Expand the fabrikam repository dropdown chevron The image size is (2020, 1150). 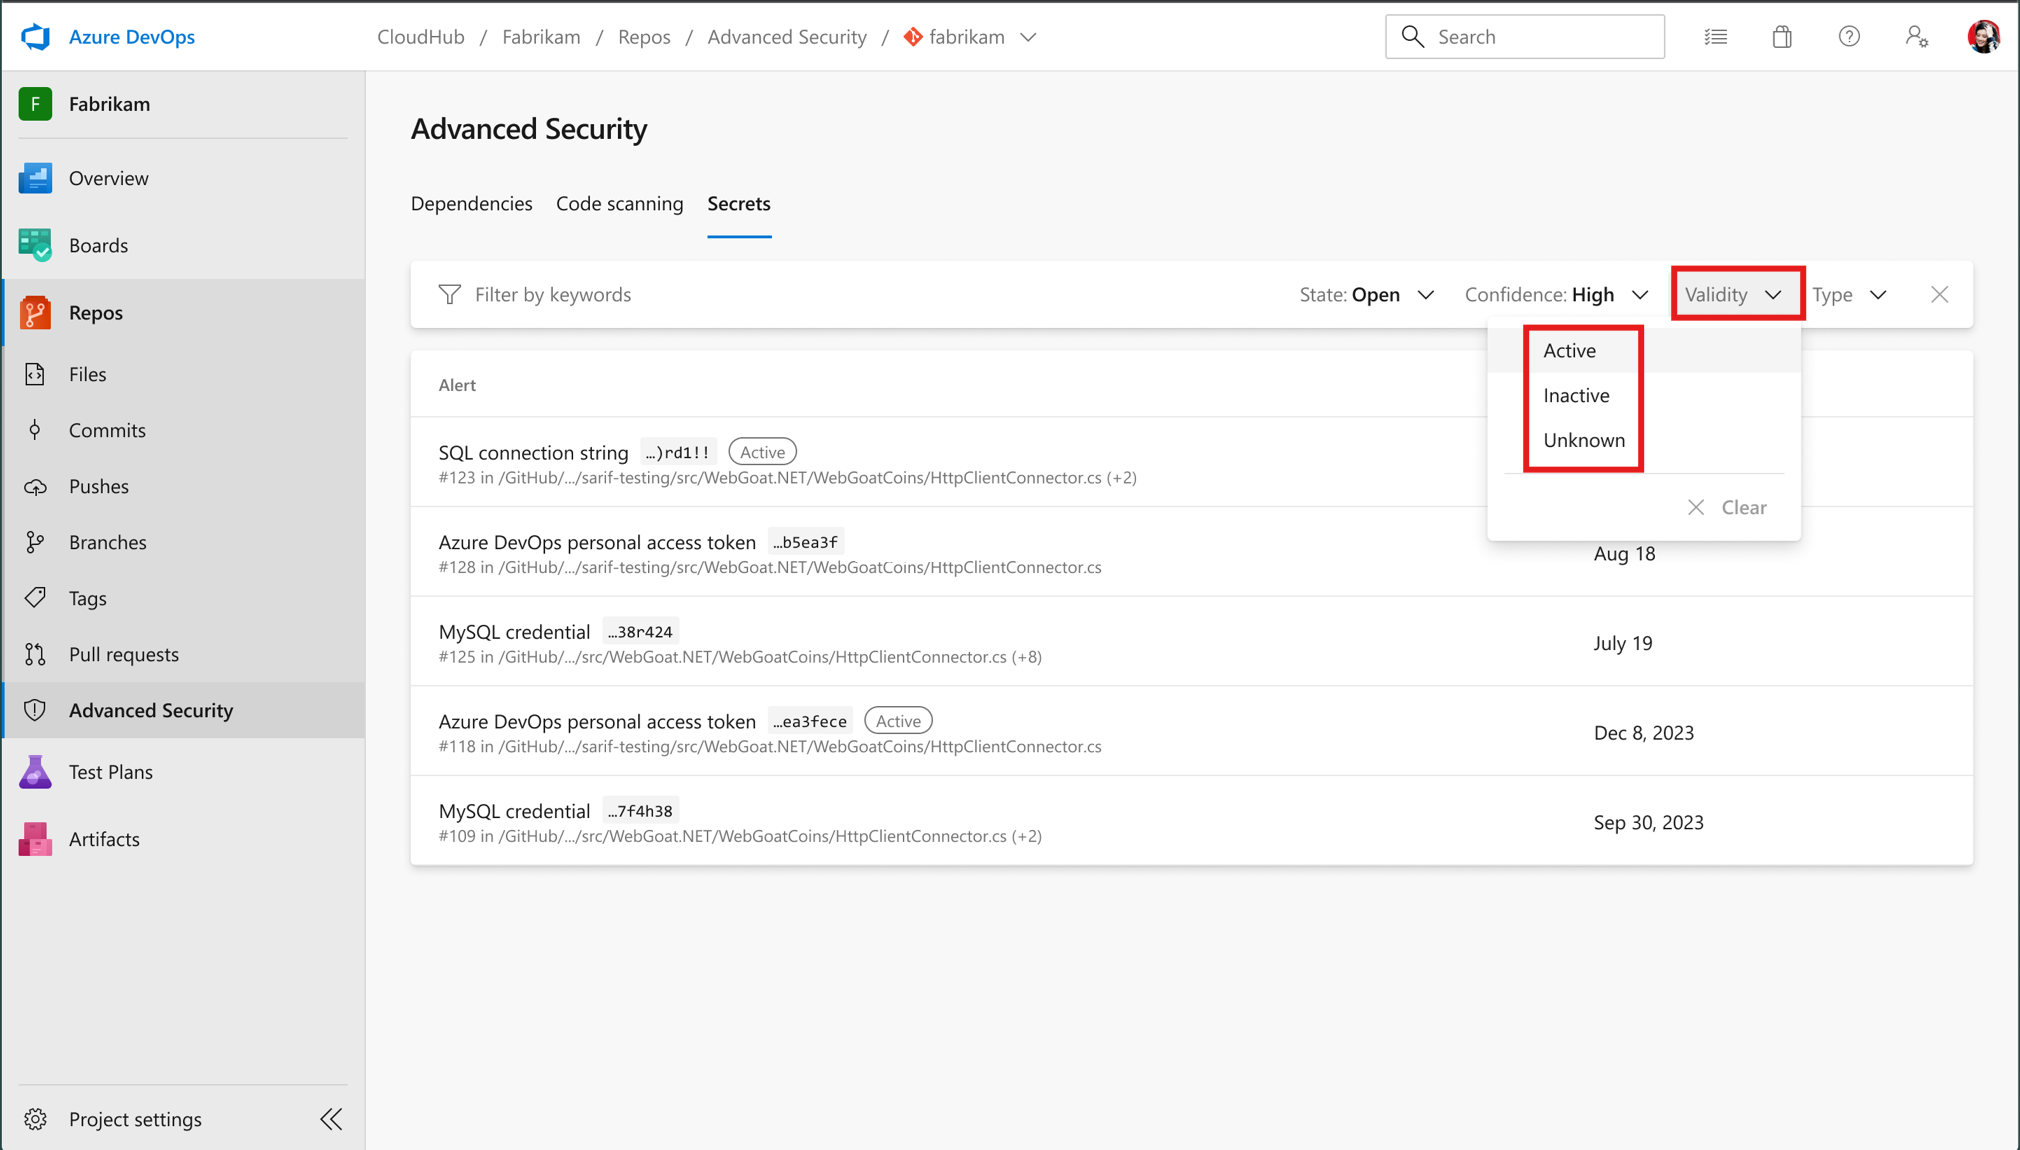point(1028,37)
